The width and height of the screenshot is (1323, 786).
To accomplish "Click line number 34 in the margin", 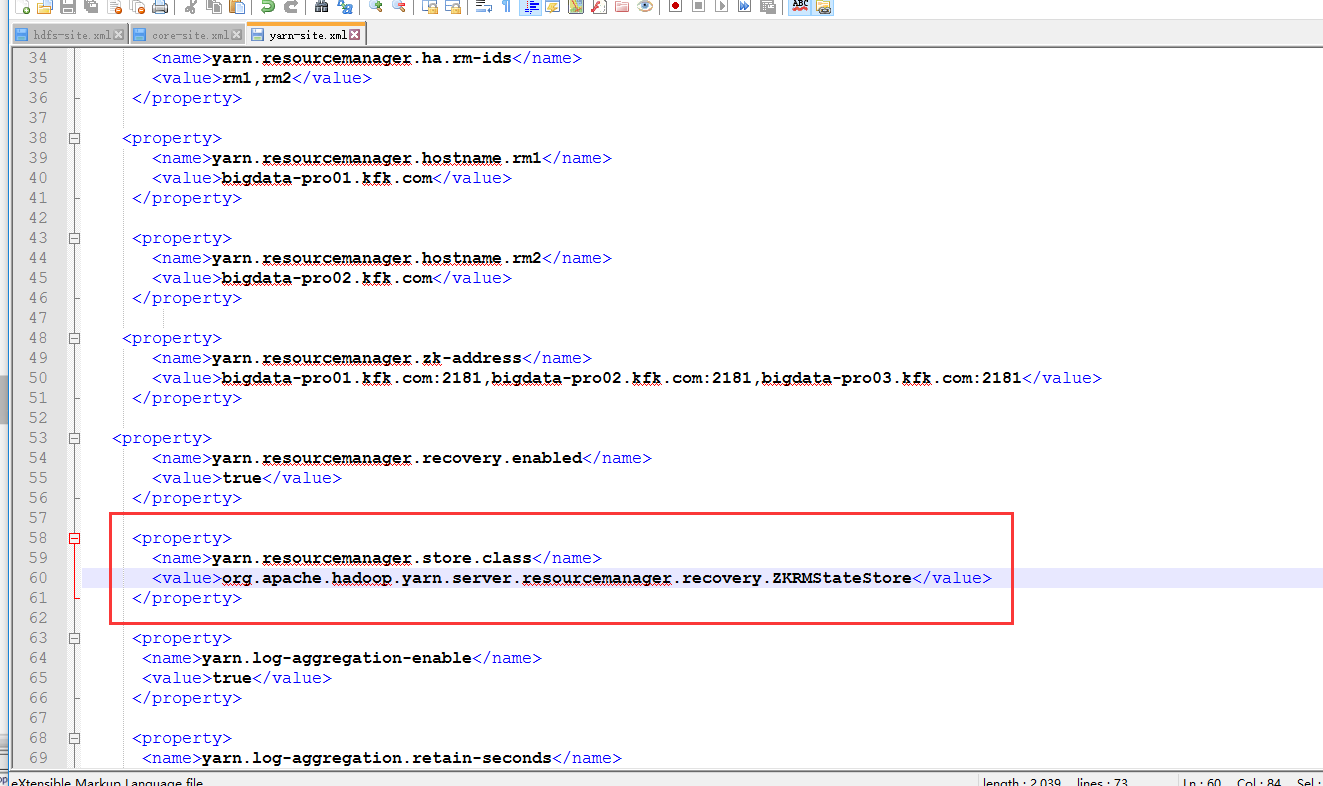I will pyautogui.click(x=38, y=58).
